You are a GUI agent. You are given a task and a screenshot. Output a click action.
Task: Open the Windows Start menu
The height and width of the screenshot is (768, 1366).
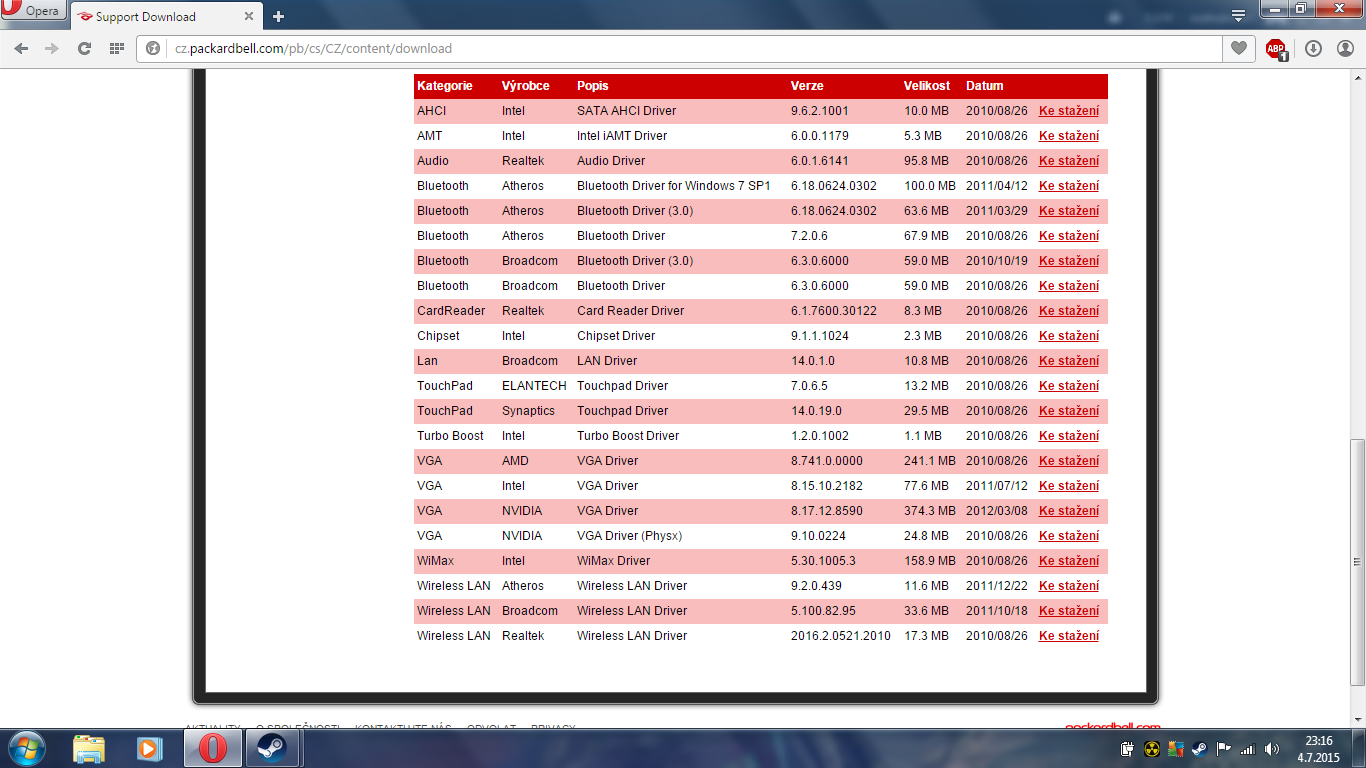(x=27, y=748)
